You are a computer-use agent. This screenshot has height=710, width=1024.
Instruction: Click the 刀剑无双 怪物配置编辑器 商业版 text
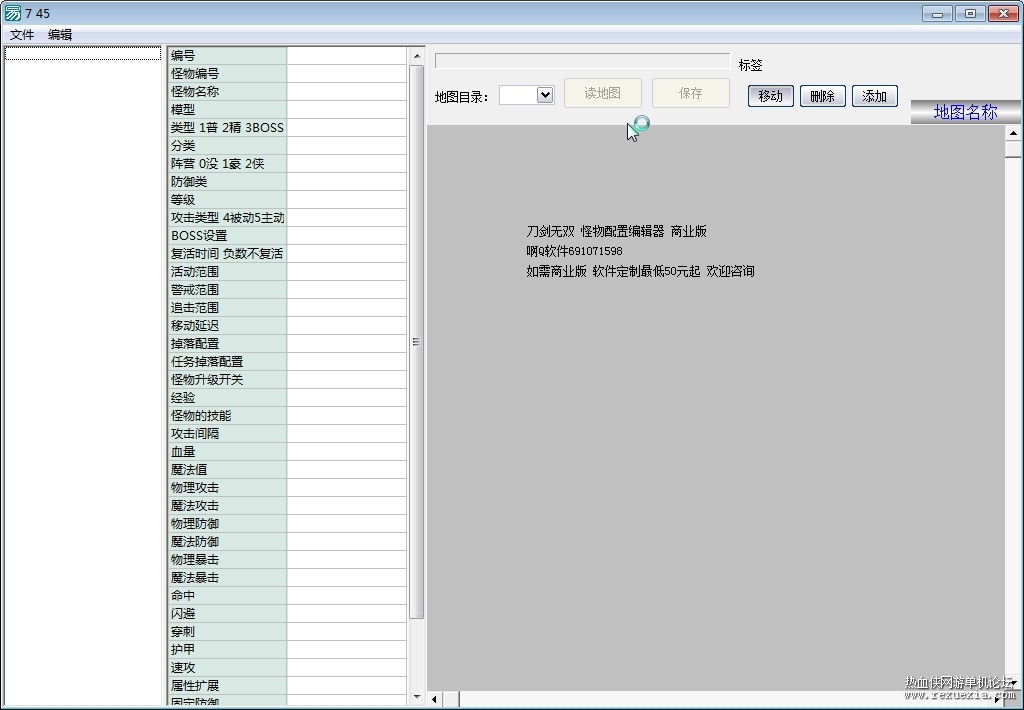(x=616, y=231)
